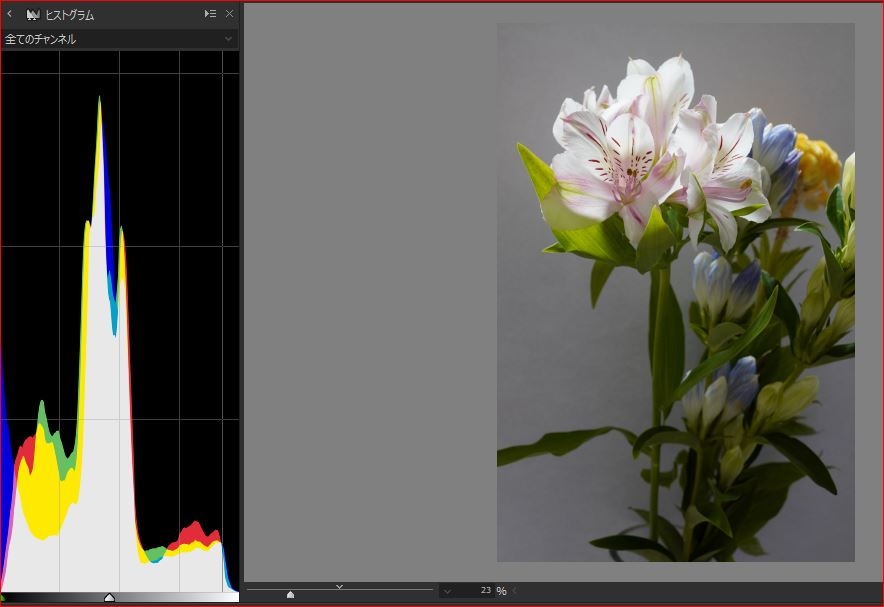The width and height of the screenshot is (884, 607).
Task: Click the 23 zoom percentage field
Action: pos(474,590)
